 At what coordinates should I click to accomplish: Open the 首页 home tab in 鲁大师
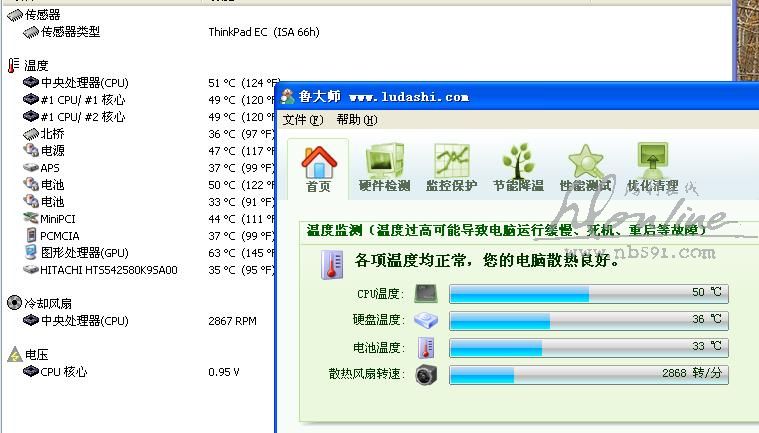(x=319, y=169)
